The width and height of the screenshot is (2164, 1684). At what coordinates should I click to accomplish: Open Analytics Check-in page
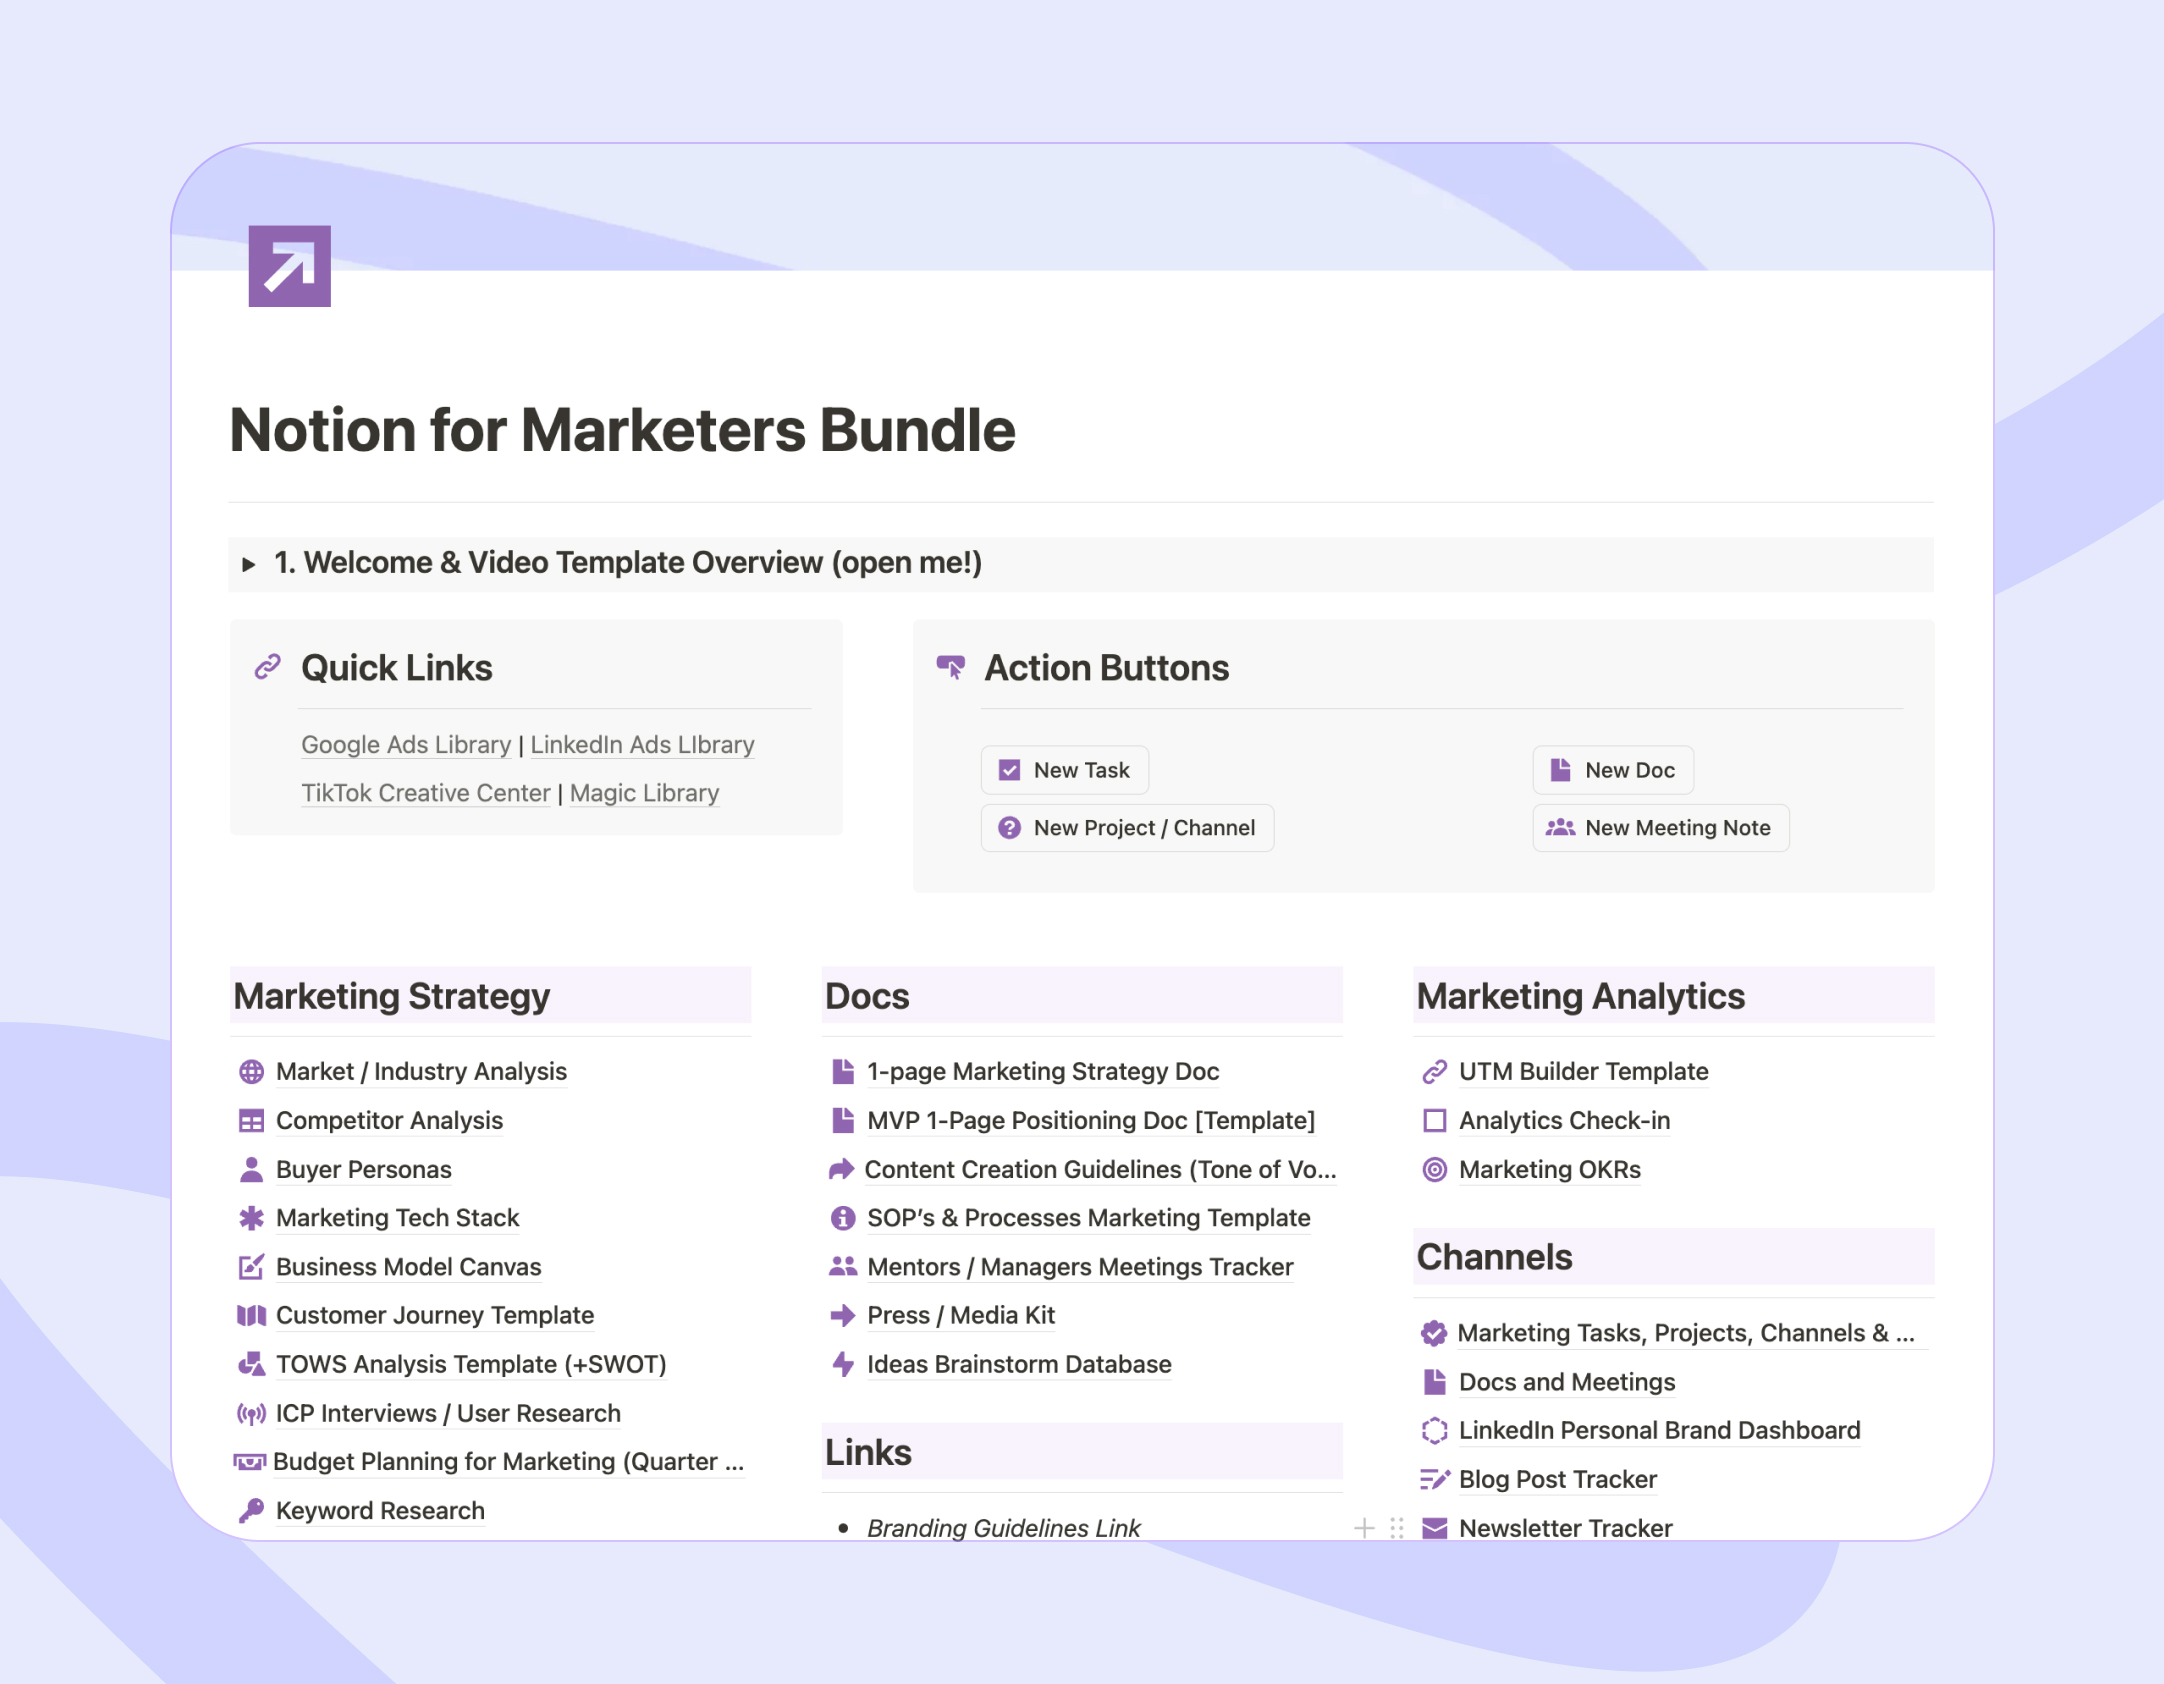pos(1564,1121)
